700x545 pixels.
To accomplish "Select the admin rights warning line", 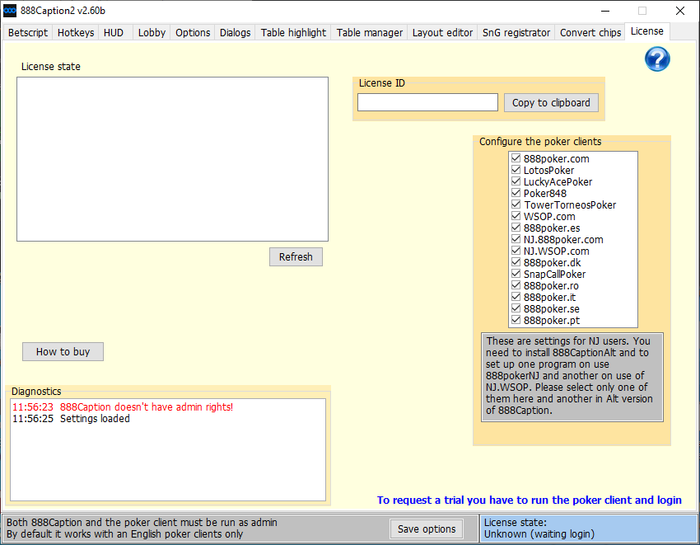I will click(x=123, y=407).
